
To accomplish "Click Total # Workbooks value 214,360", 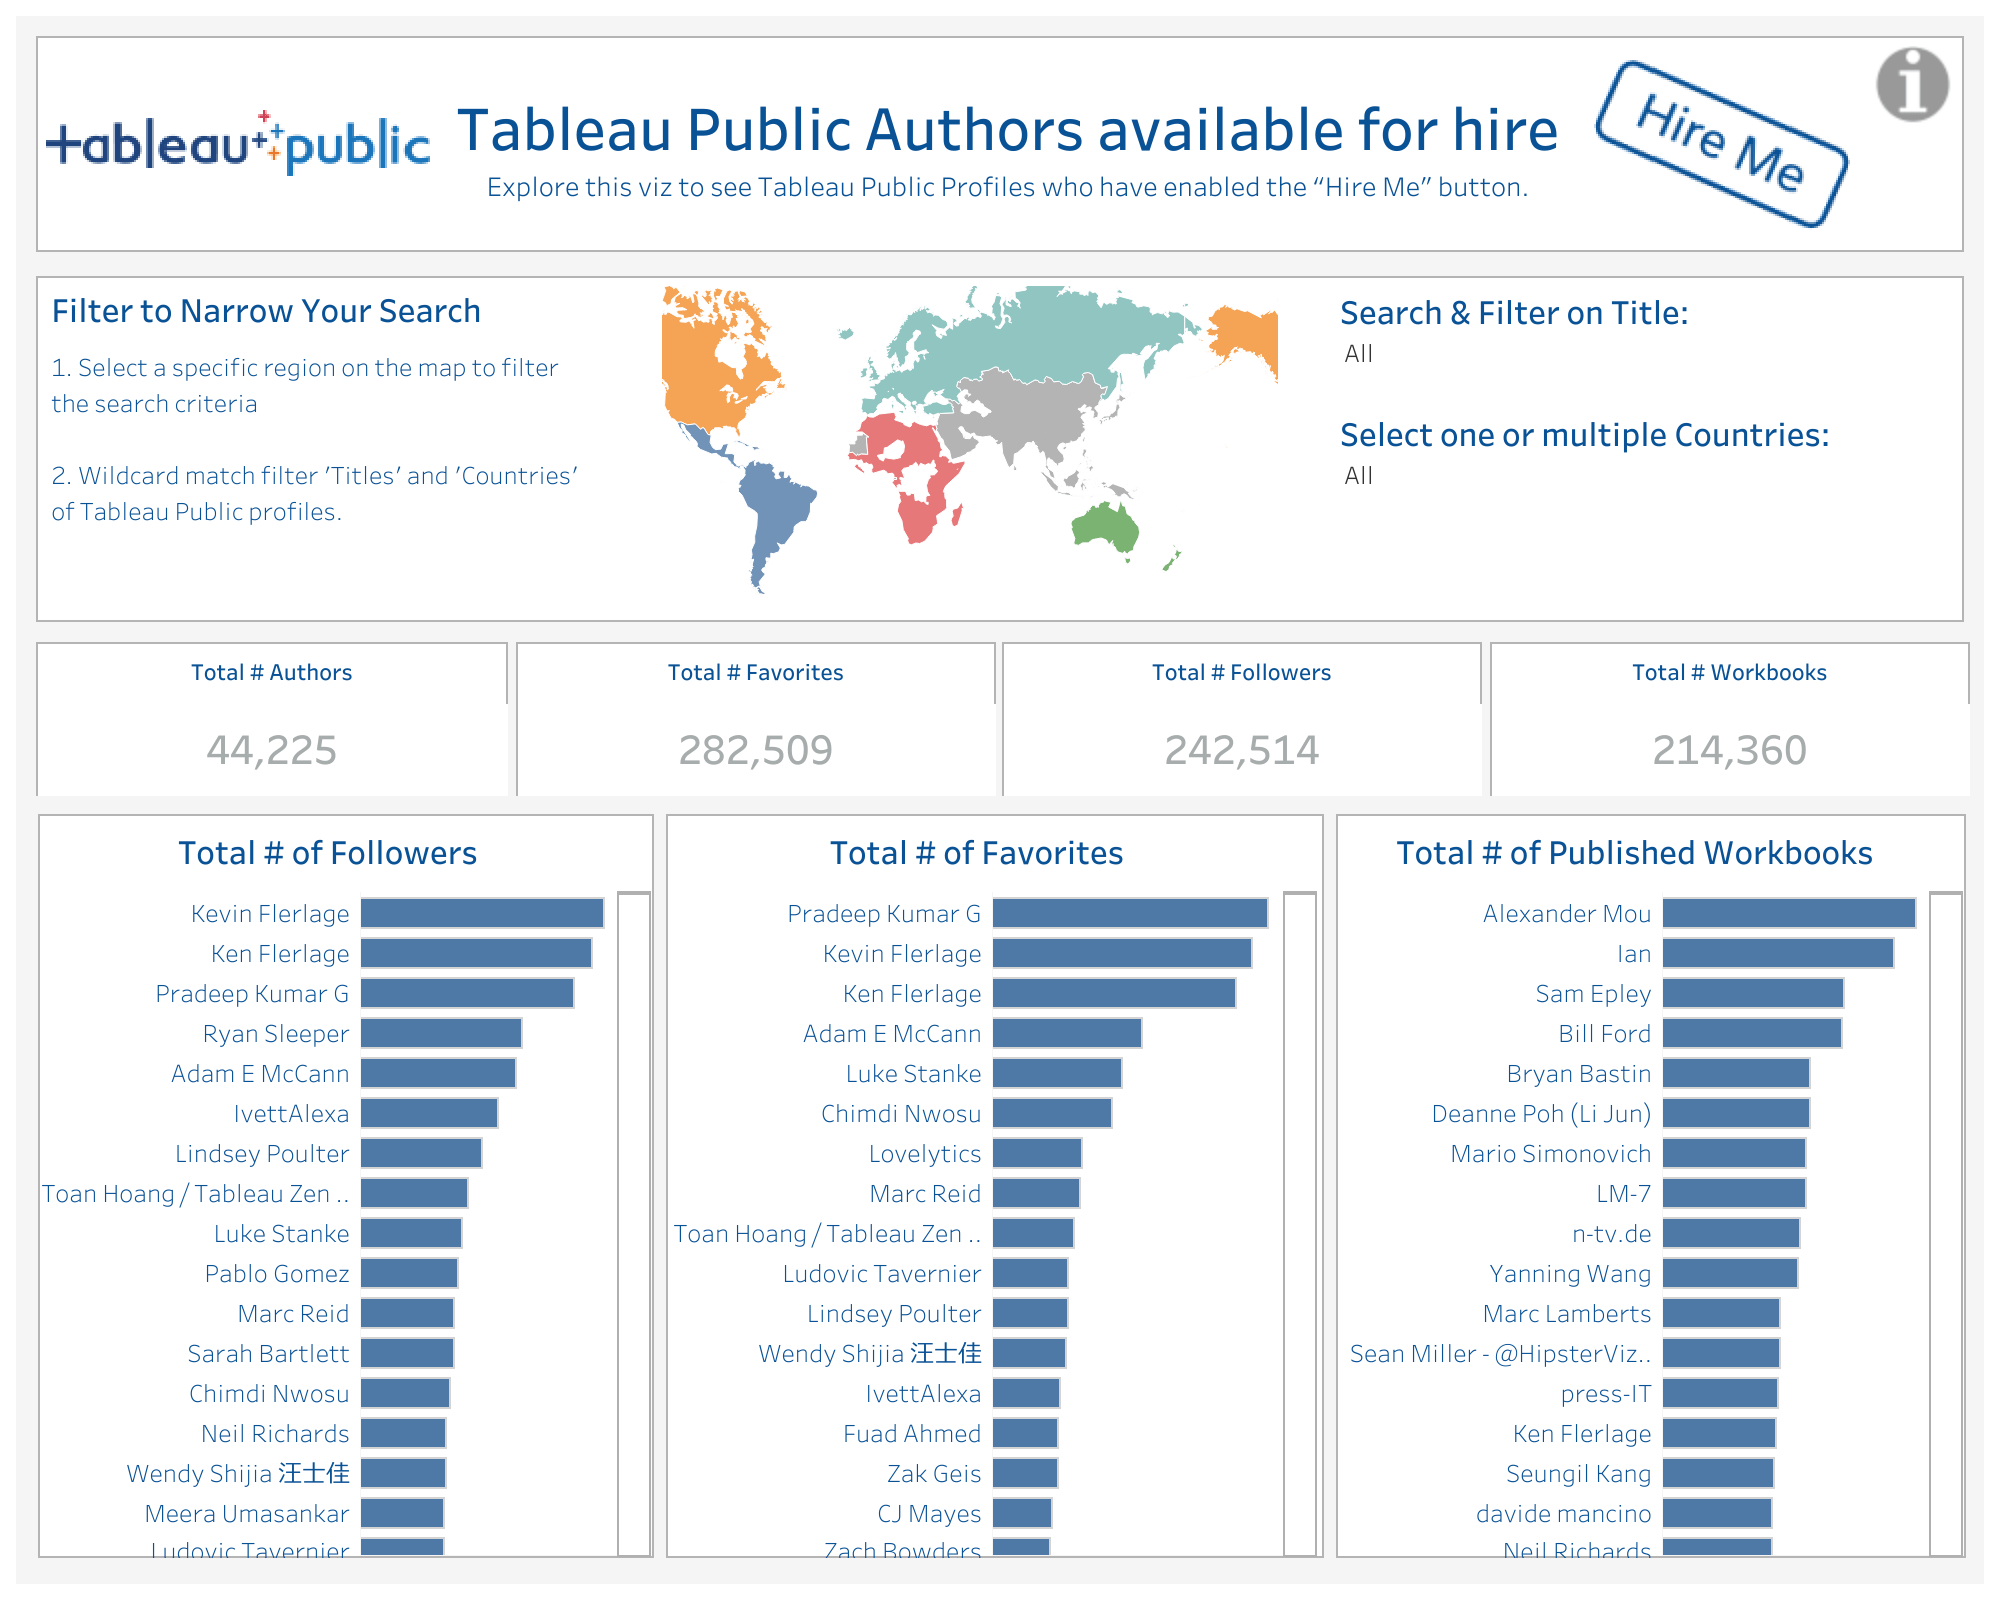I will tap(1730, 750).
